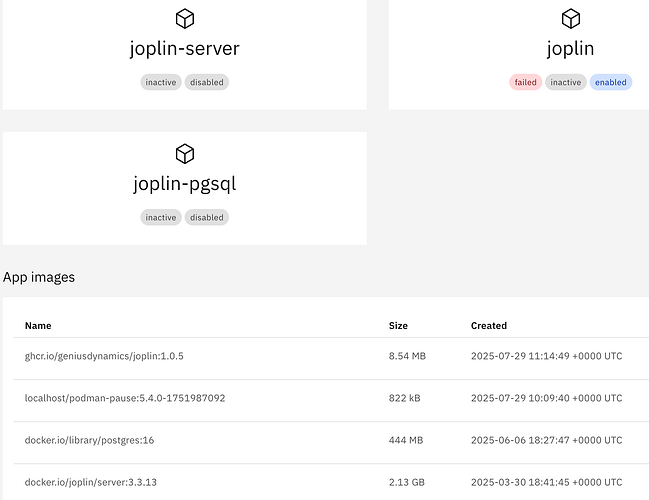Click created date 2025-06-06 18:27:47
Image resolution: width=649 pixels, height=500 pixels.
point(546,440)
